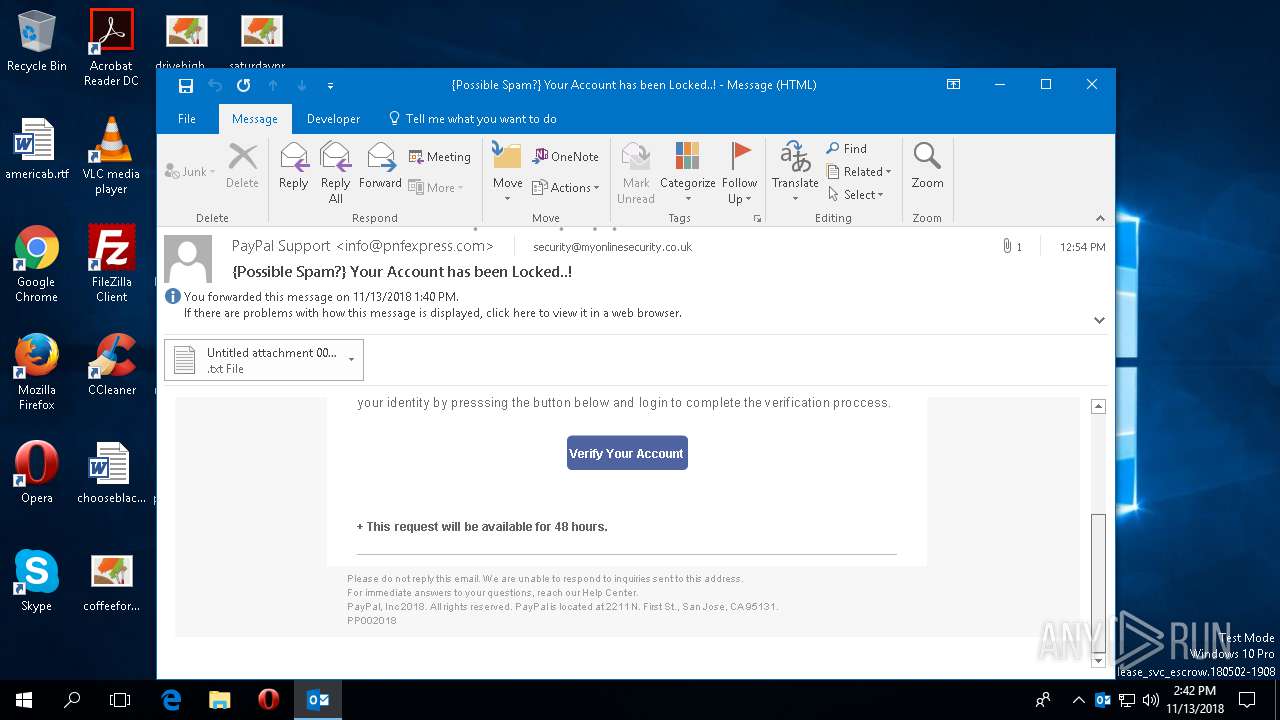Open the Junk dropdown

click(189, 172)
